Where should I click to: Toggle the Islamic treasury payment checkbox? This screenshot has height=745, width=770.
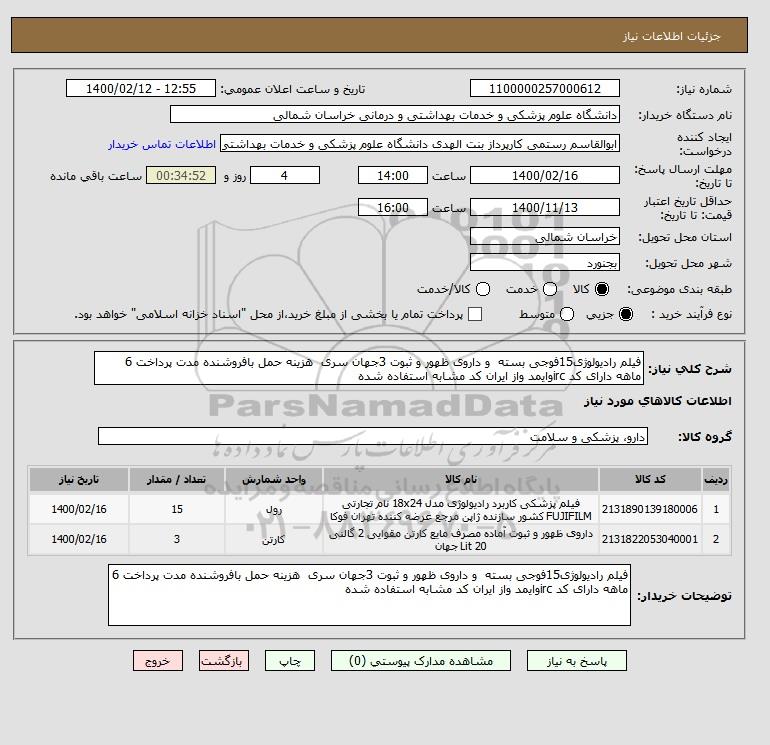[475, 314]
